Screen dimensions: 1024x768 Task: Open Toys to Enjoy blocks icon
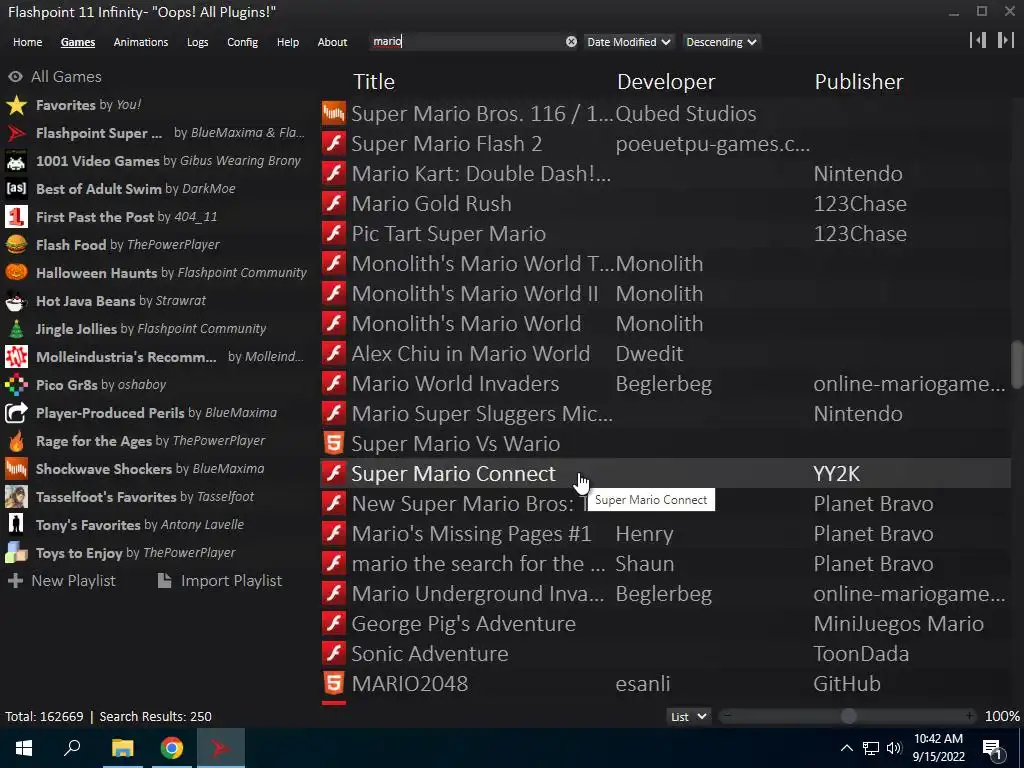click(x=16, y=553)
